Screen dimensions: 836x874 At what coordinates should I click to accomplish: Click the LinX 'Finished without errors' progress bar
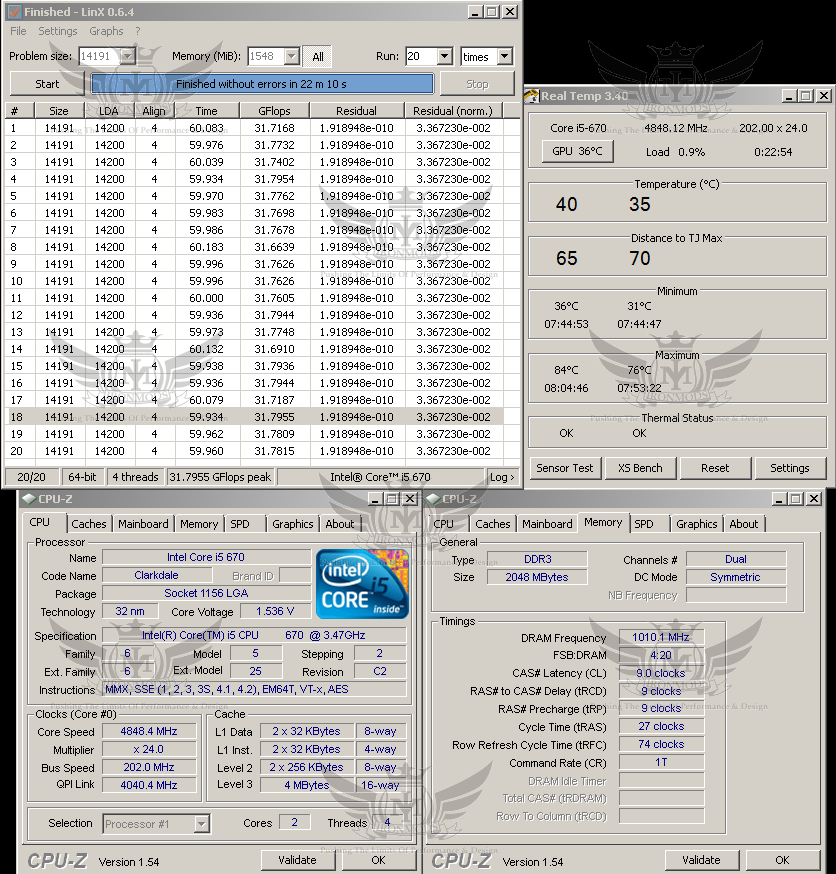coord(262,84)
